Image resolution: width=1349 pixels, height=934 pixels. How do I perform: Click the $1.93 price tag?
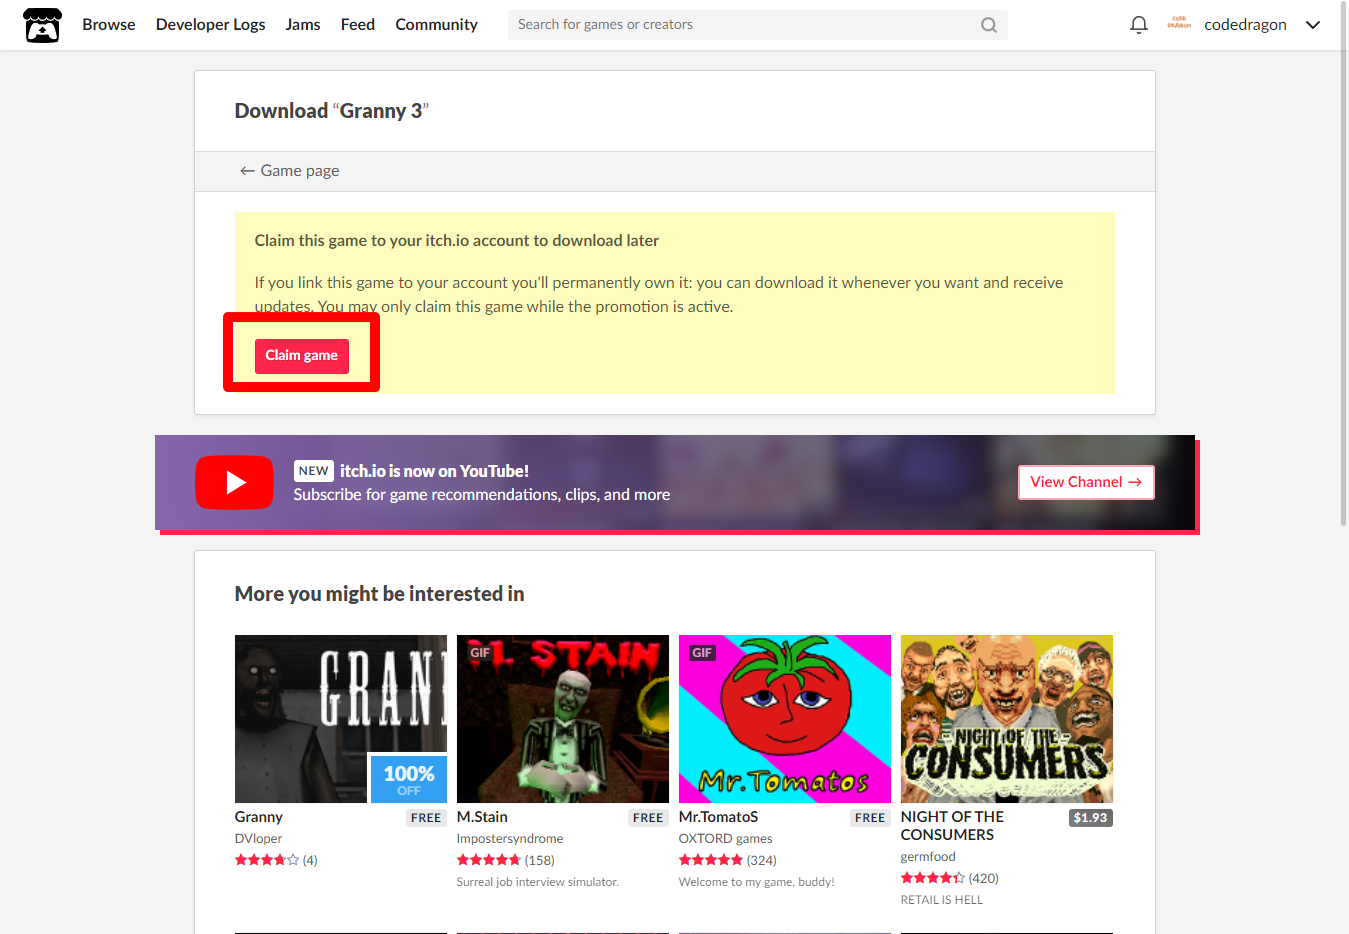pyautogui.click(x=1090, y=818)
